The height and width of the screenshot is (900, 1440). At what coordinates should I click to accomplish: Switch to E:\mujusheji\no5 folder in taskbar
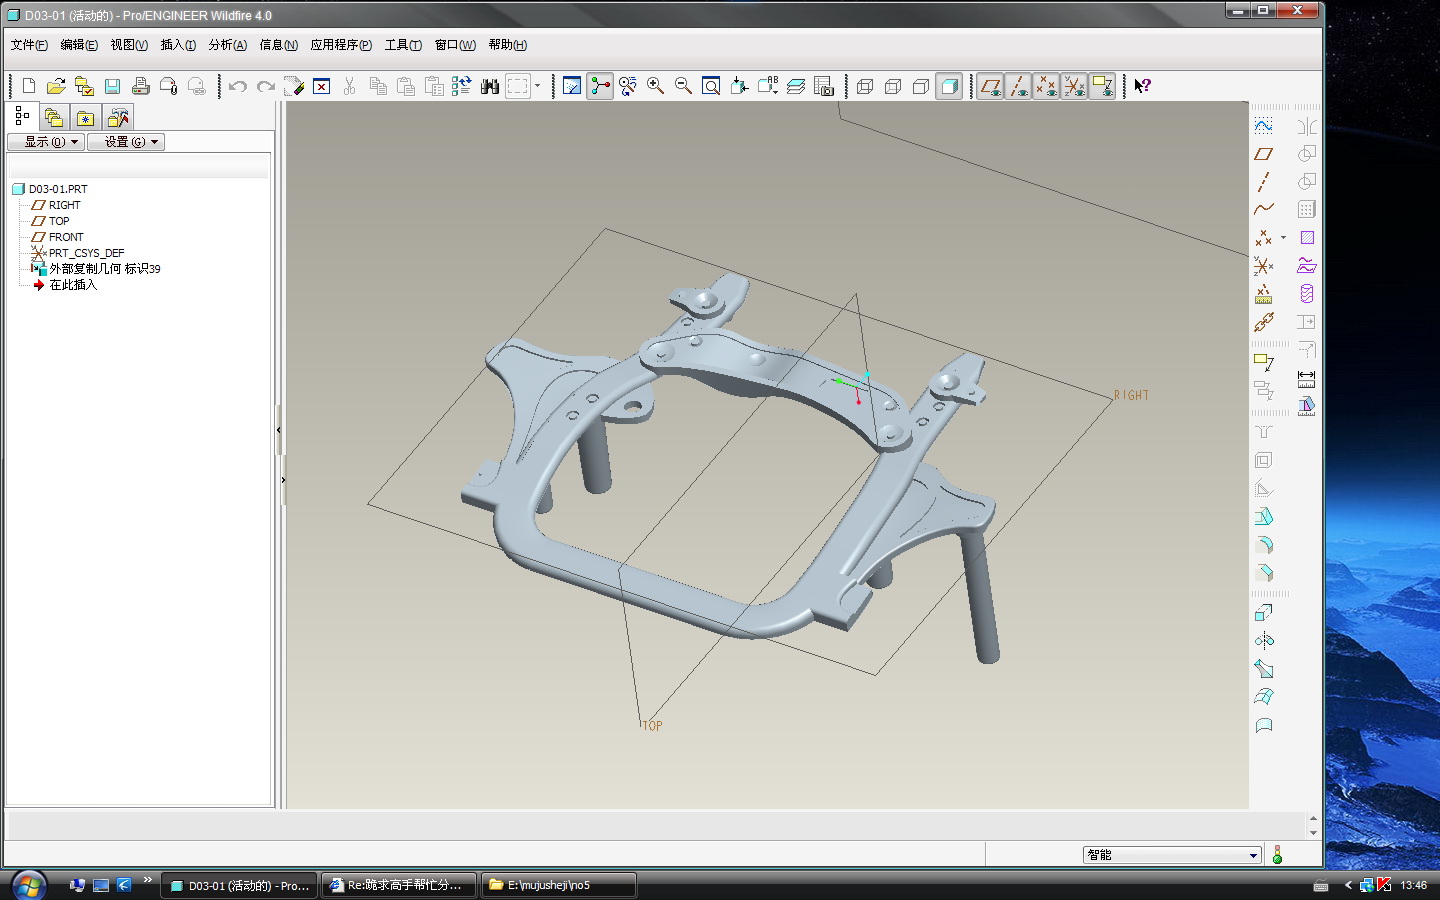558,885
